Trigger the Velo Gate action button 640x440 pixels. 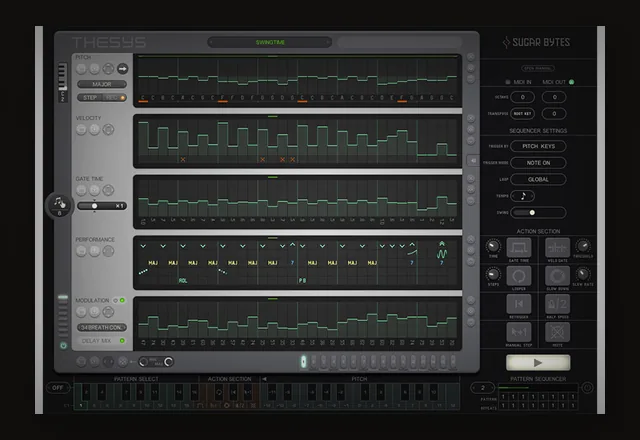click(557, 247)
